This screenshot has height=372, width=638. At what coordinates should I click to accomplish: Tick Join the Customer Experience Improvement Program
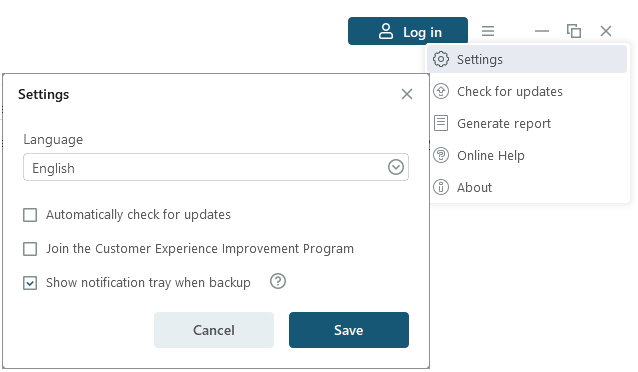pos(30,249)
